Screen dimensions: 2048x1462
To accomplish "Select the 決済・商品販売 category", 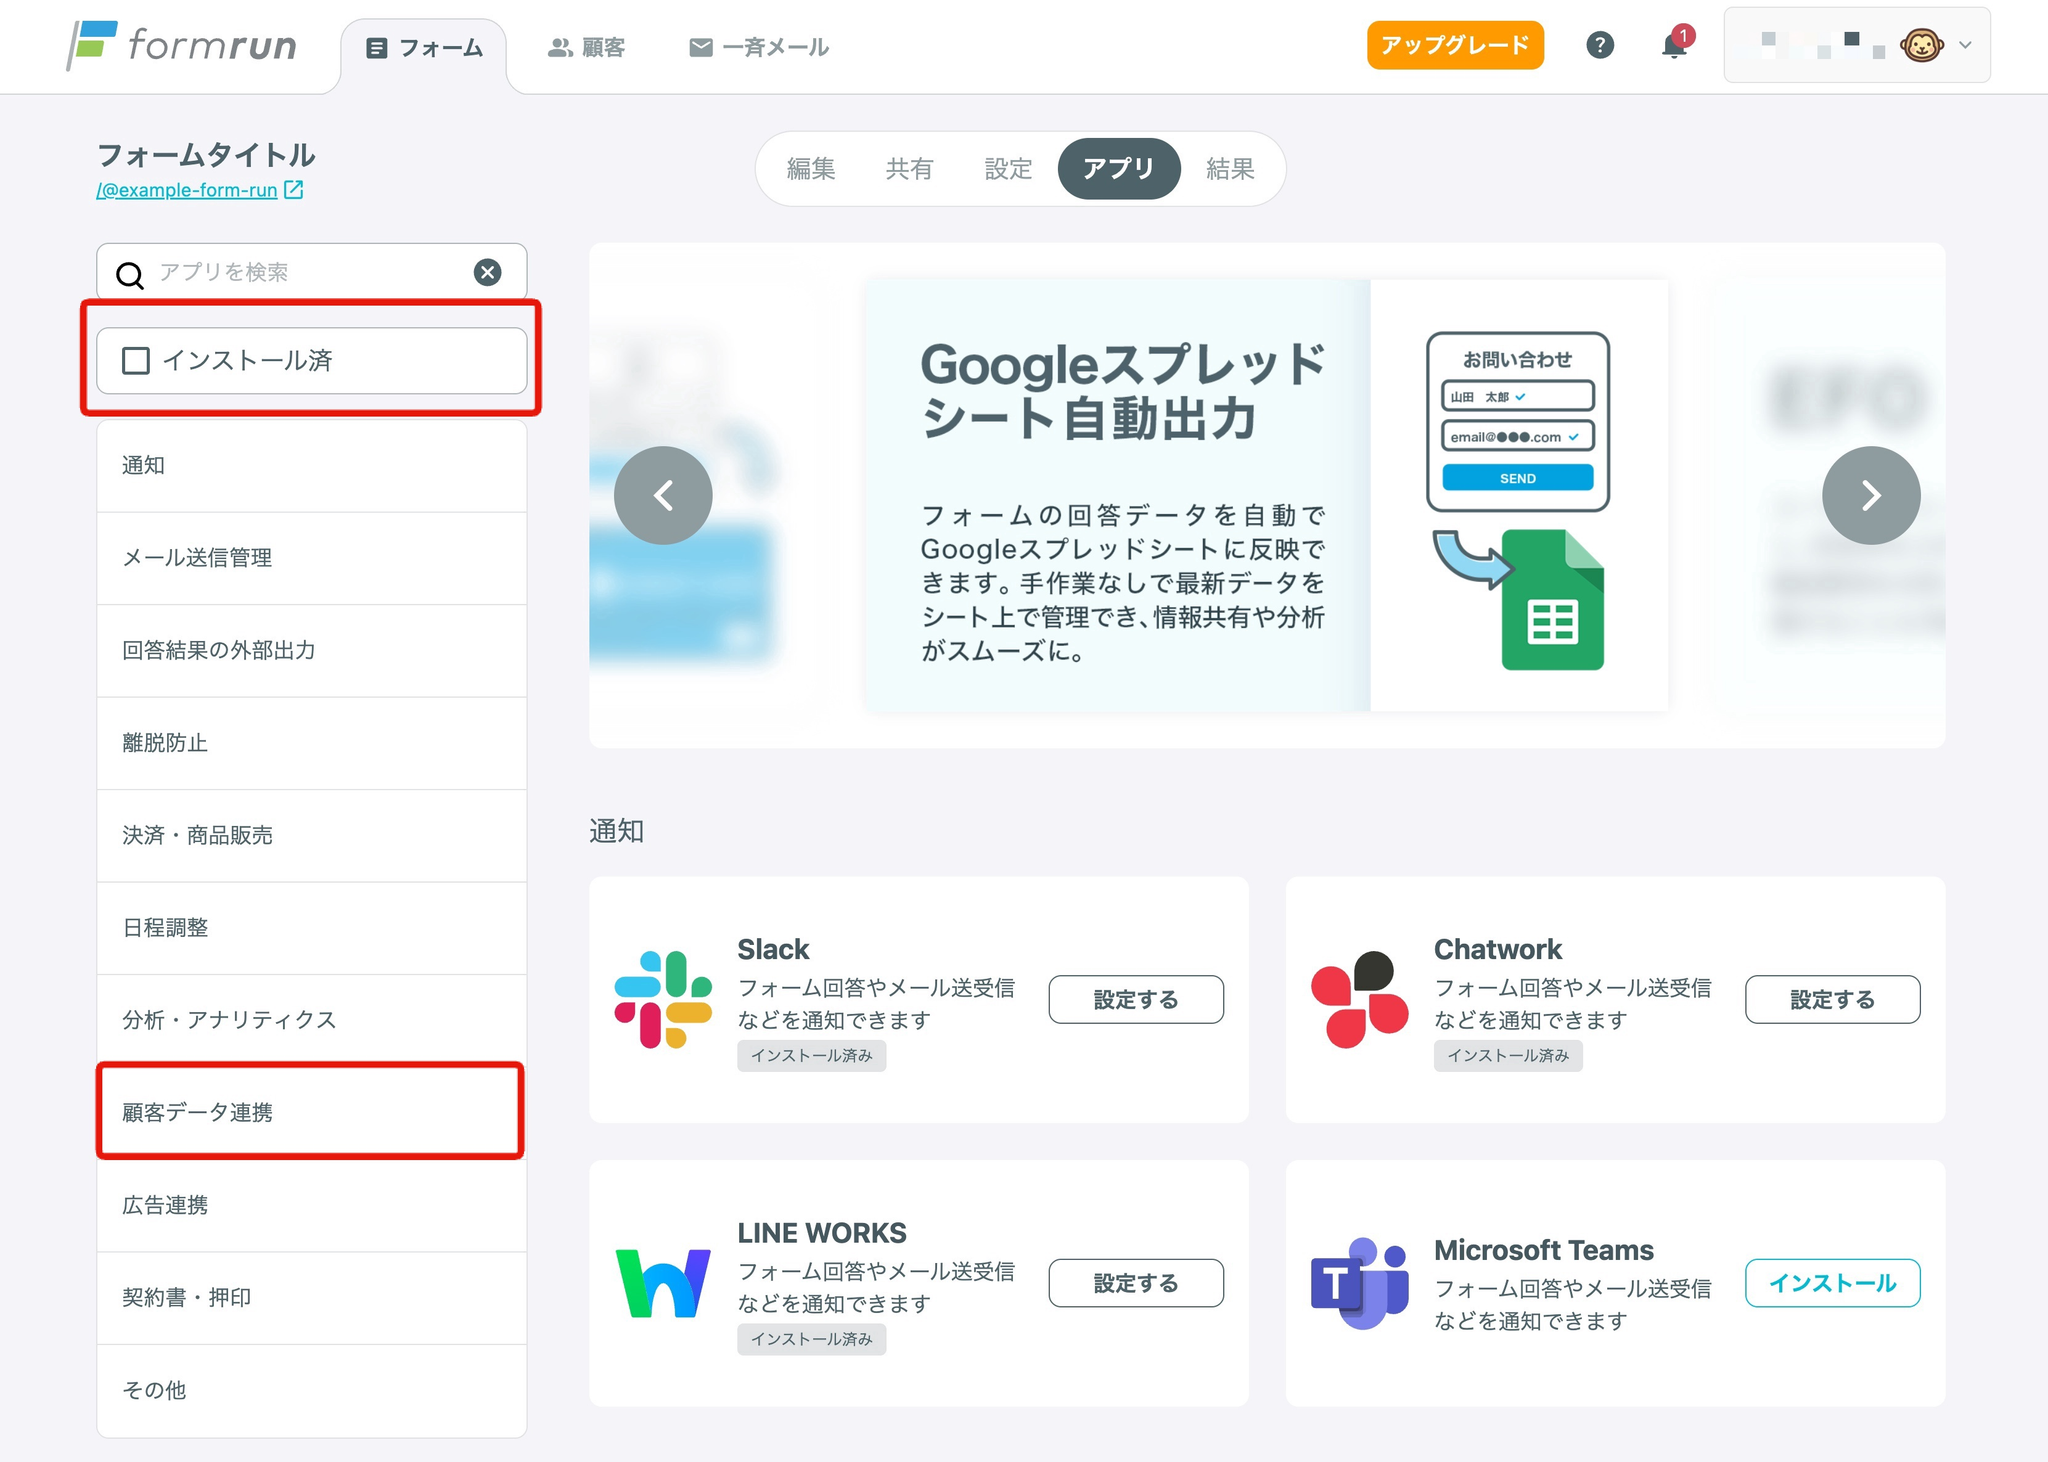I will coord(311,836).
